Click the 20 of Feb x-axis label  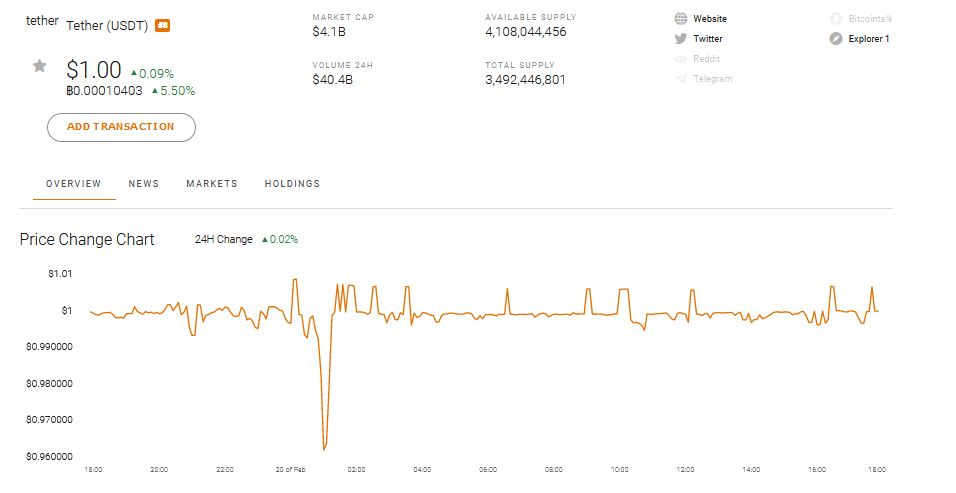click(x=290, y=470)
